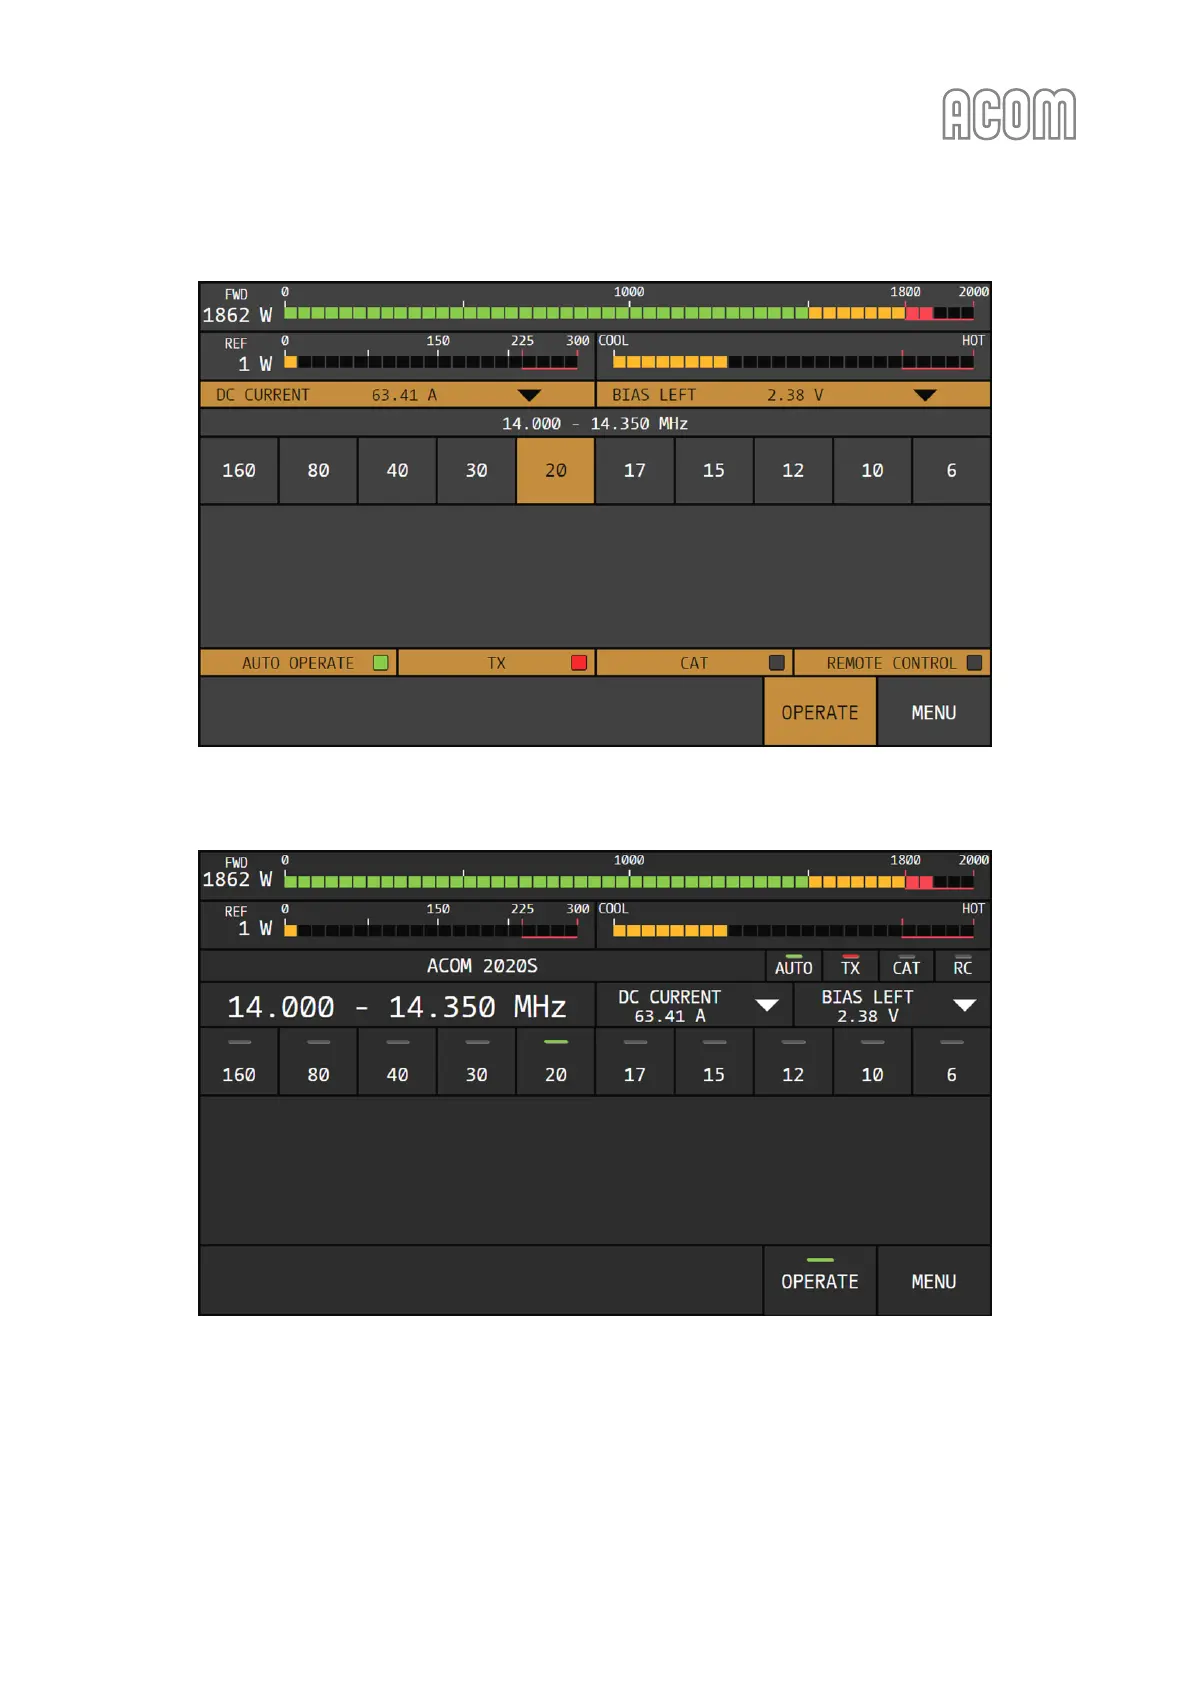Image resolution: width=1191 pixels, height=1684 pixels.
Task: Select the 10 band in the lower screen
Action: point(872,1063)
